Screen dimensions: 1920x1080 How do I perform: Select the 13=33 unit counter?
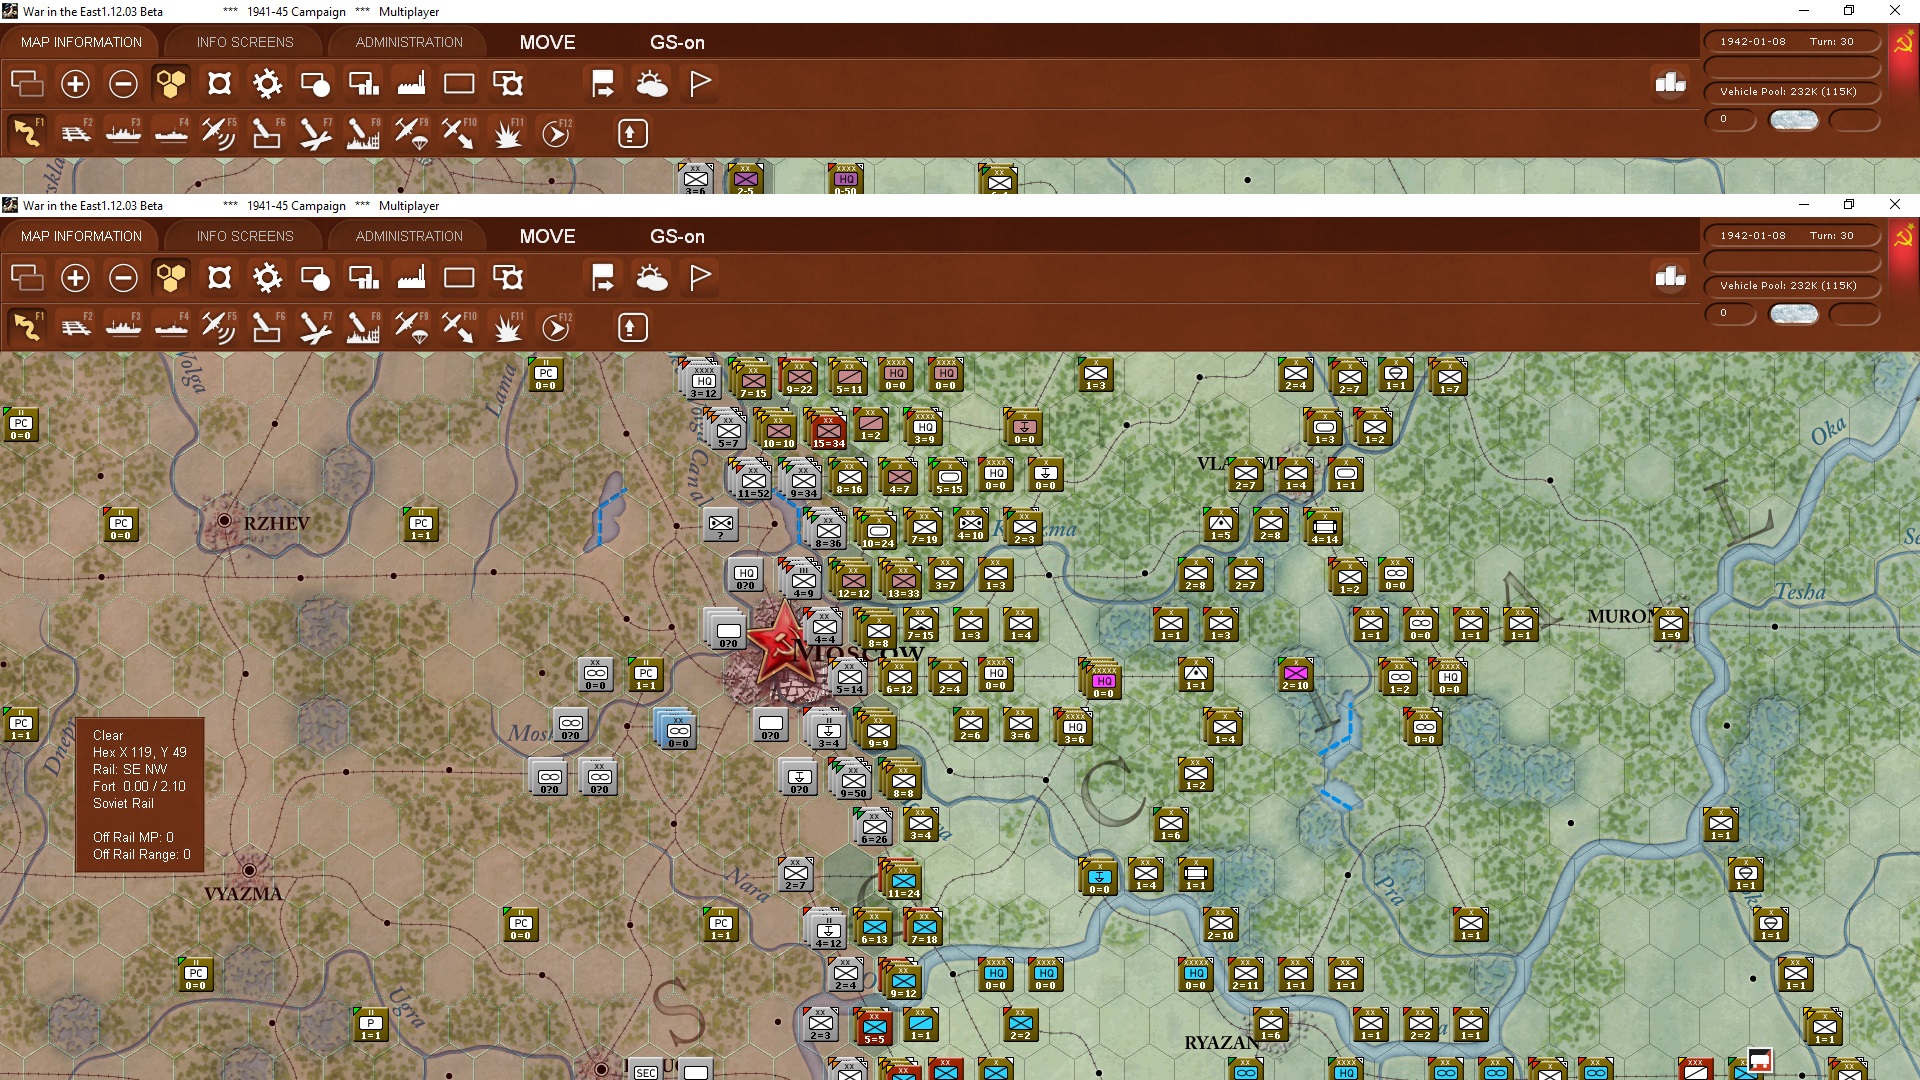(x=902, y=578)
